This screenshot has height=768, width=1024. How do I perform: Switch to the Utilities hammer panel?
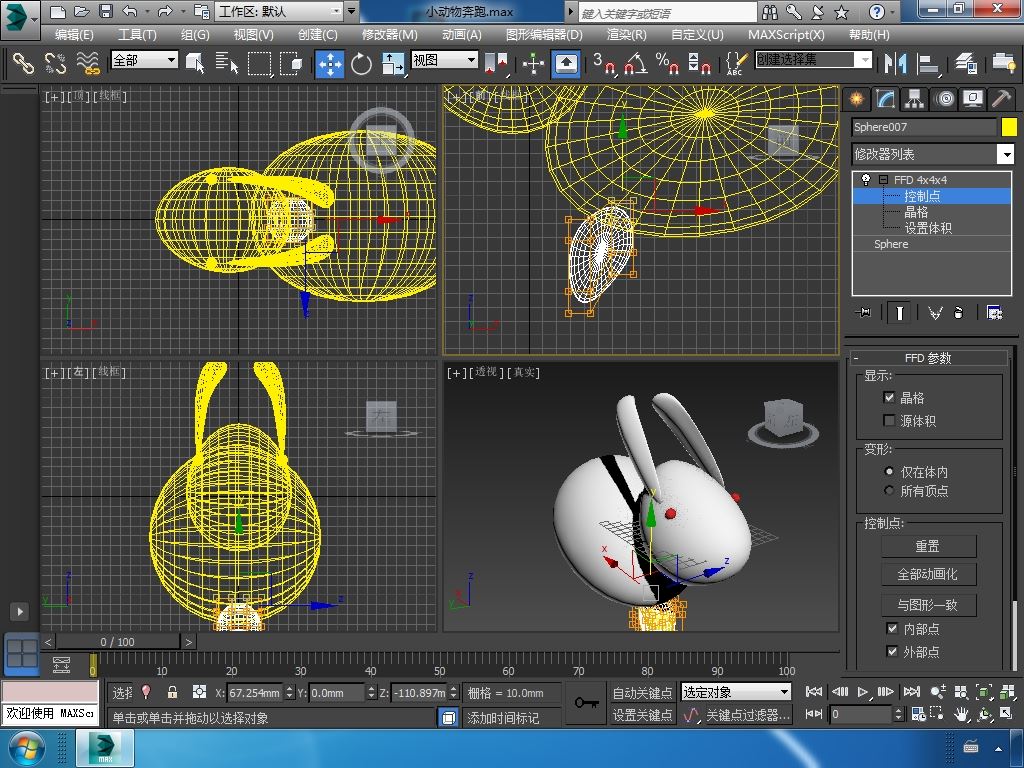tap(1001, 98)
